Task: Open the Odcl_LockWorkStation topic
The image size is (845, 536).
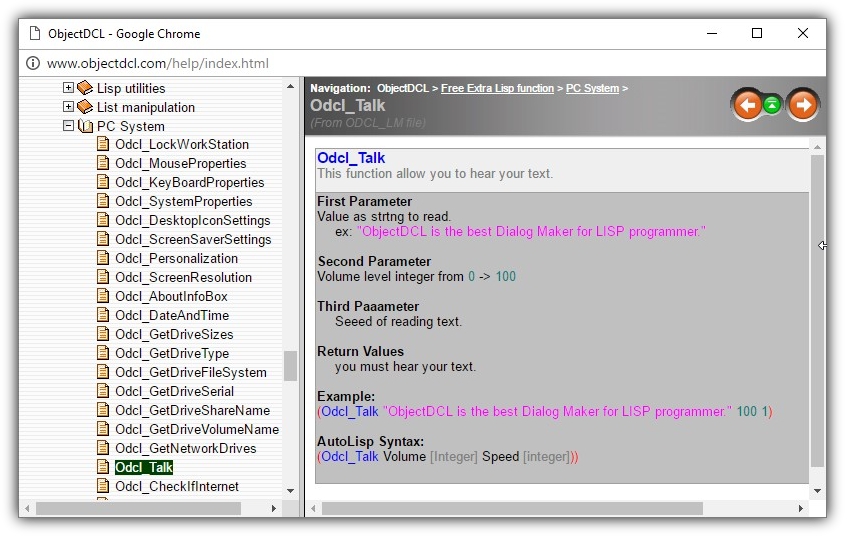Action: [182, 144]
